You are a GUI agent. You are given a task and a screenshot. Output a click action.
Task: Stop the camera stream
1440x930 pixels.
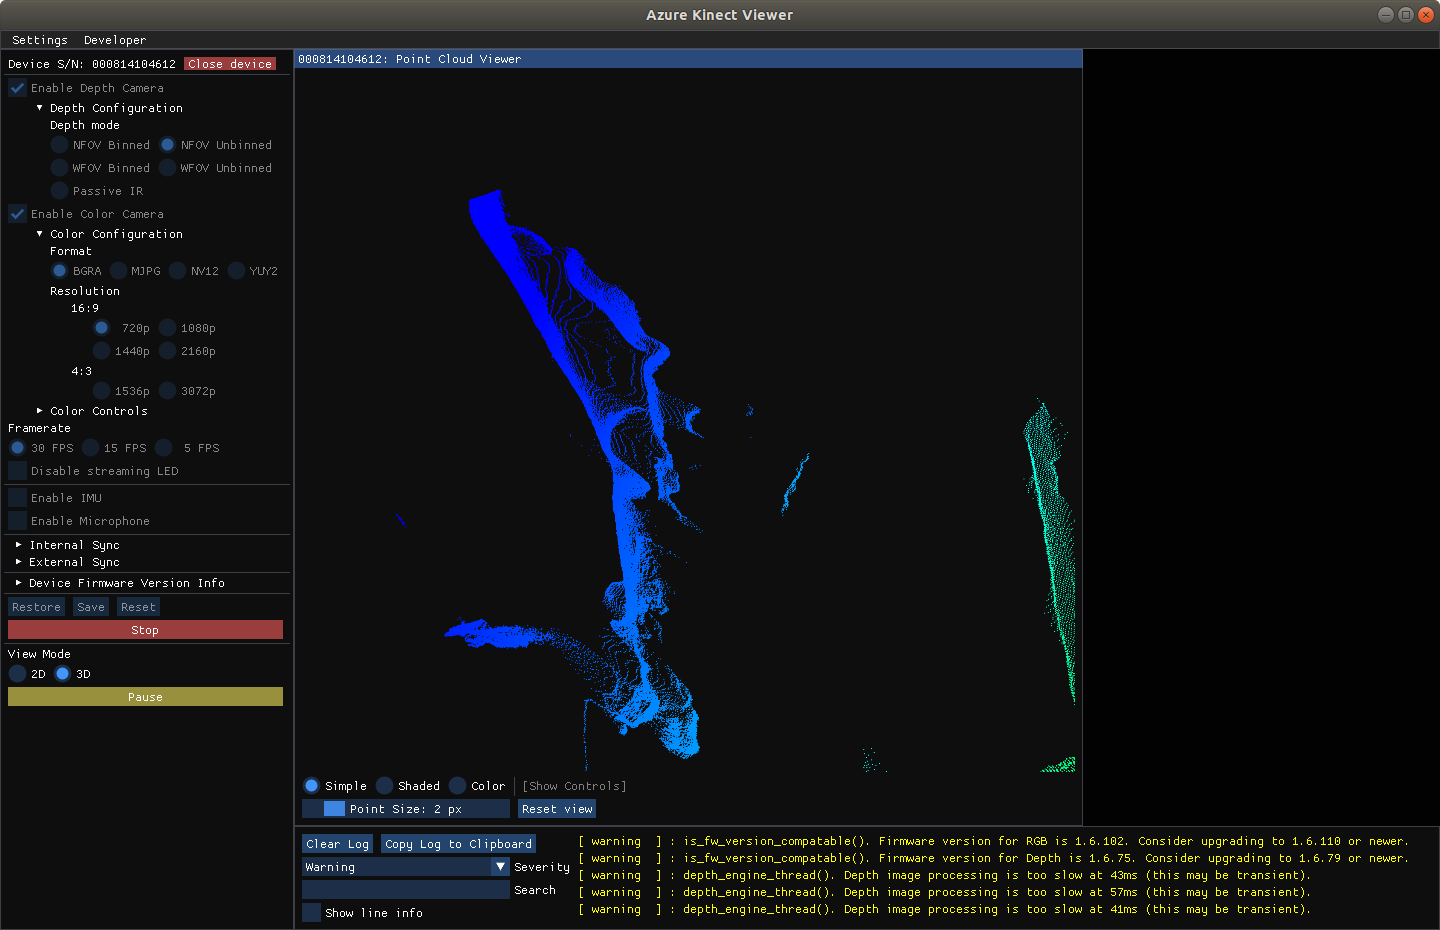pos(144,629)
